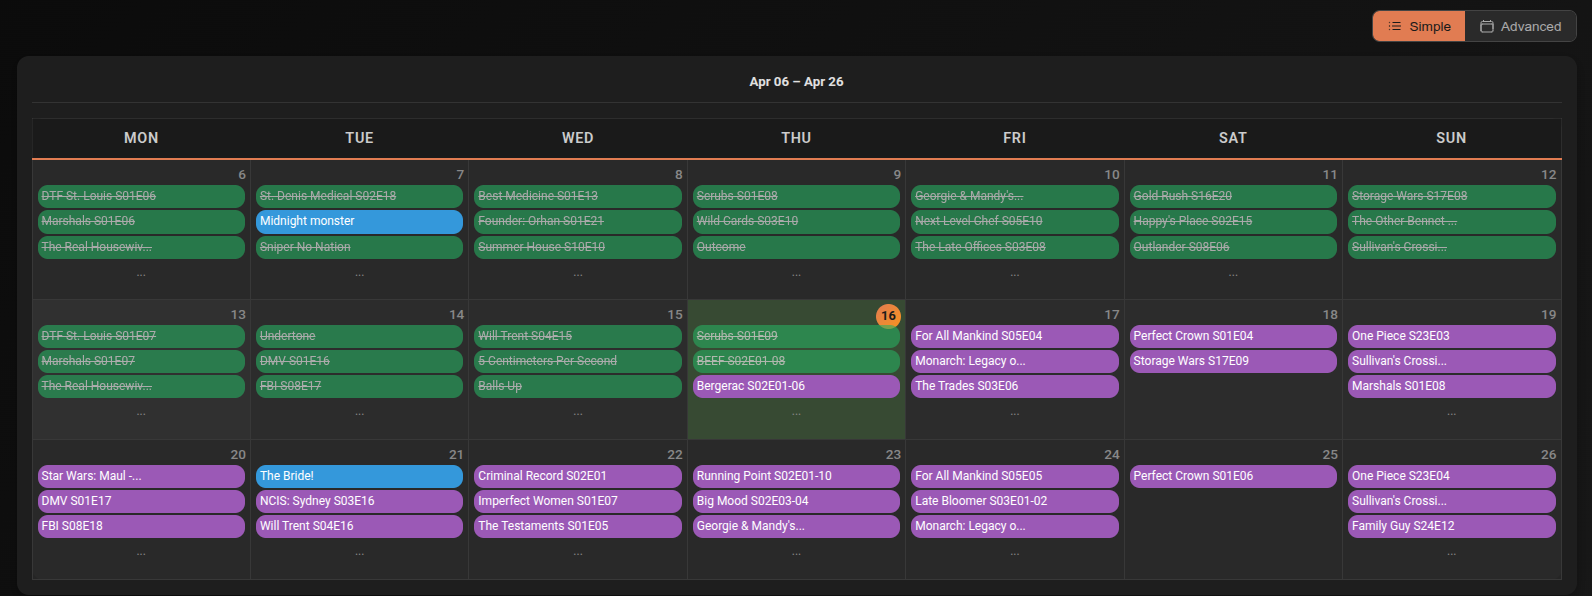Open Happy's Place S02E15 entry
Screen dimensions: 1592x596
[x=1233, y=221]
